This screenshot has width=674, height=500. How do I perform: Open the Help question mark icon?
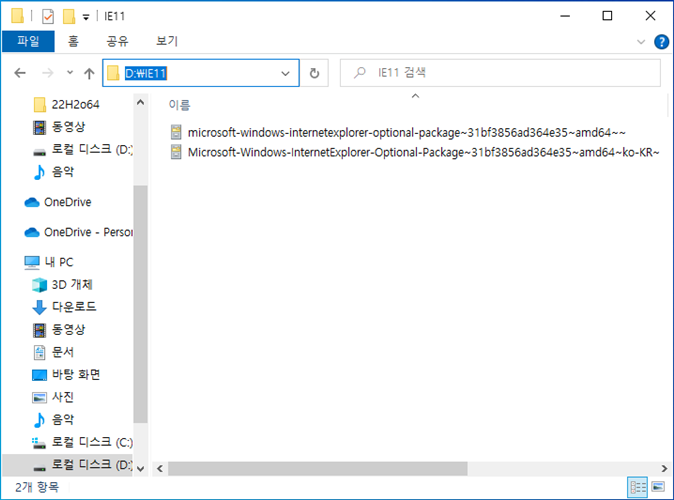661,42
